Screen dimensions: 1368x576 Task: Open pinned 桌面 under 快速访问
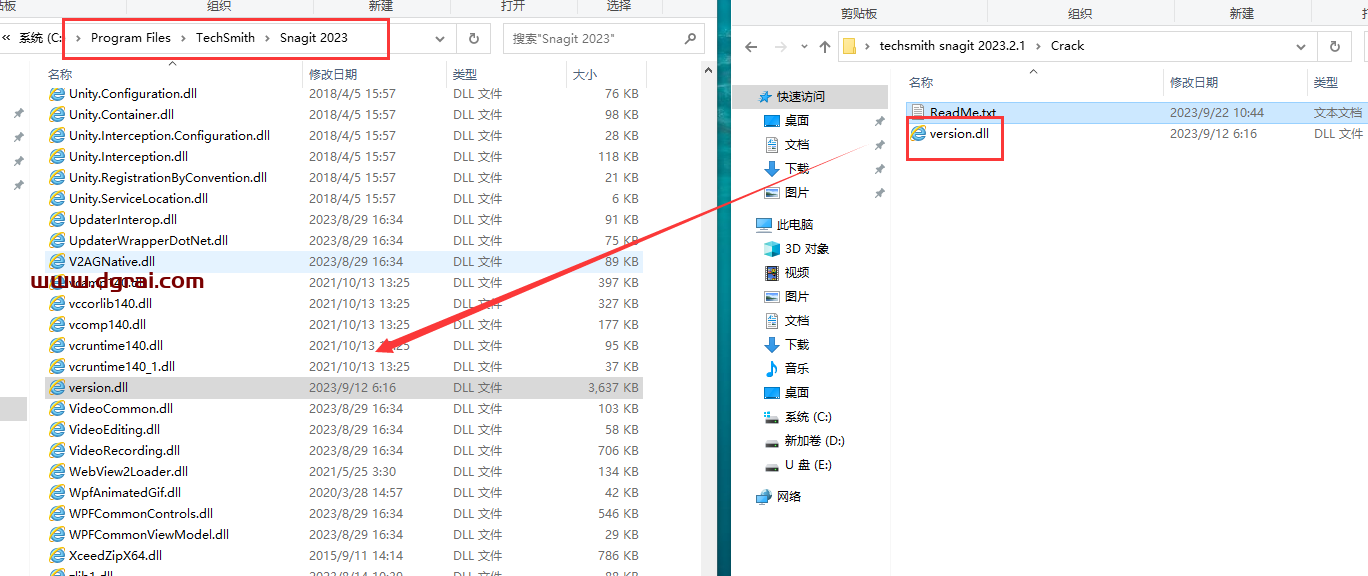tap(786, 121)
